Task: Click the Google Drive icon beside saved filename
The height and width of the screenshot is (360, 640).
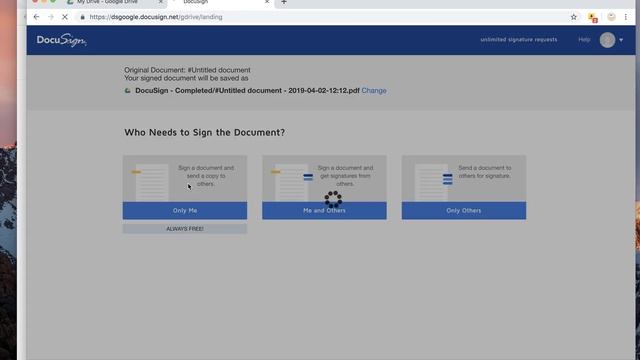Action: [127, 91]
